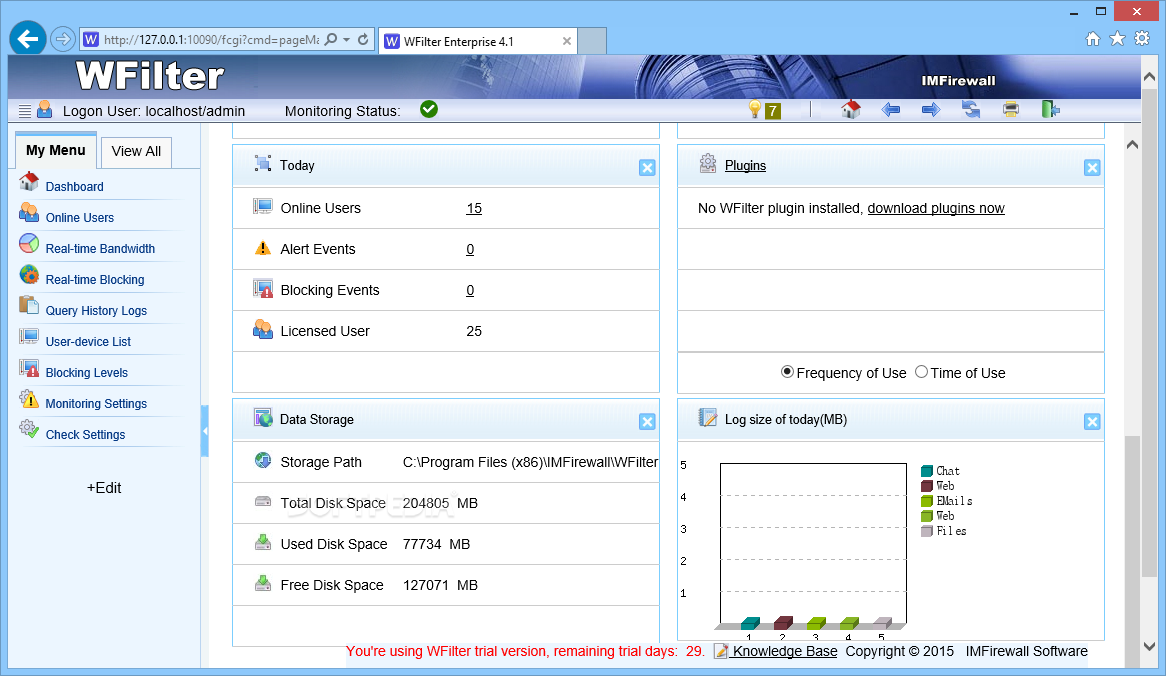The image size is (1166, 676).
Task: Switch to the View All tab
Action: [x=136, y=151]
